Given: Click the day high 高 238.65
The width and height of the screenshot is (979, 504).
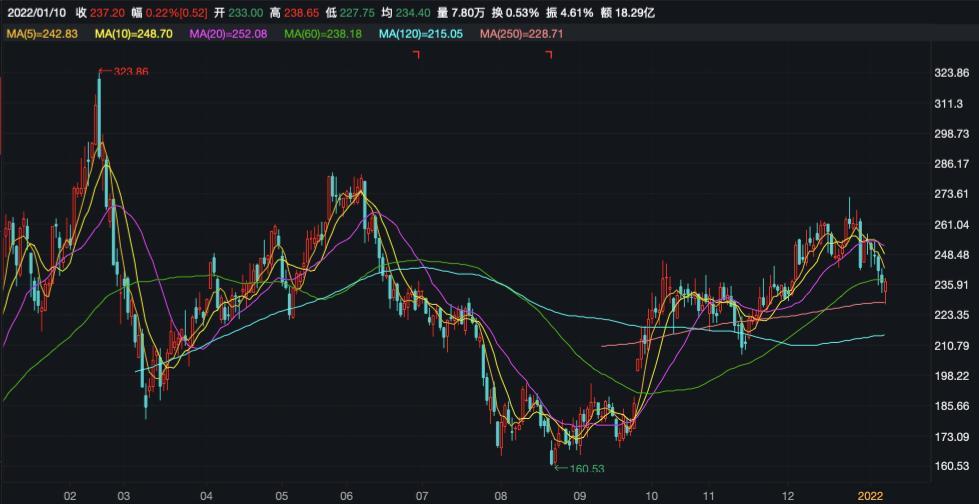Looking at the screenshot, I should click(293, 12).
